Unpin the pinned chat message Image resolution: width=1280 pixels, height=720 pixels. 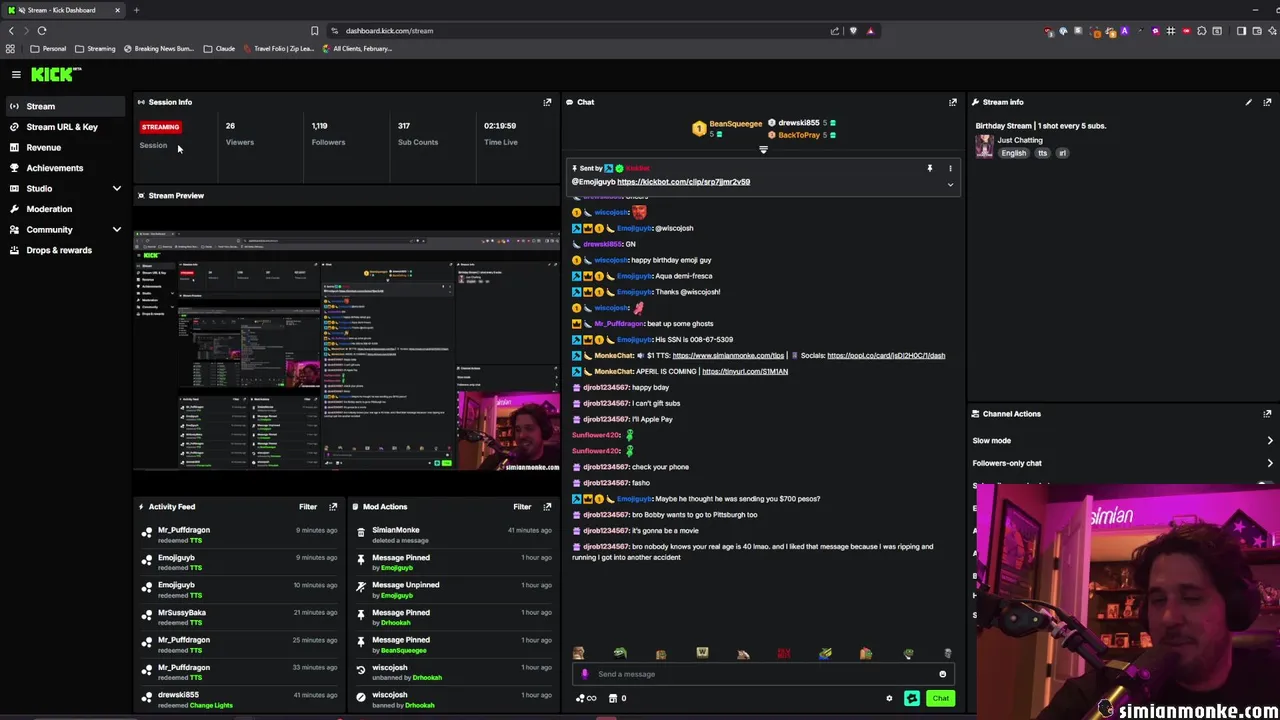tap(930, 168)
